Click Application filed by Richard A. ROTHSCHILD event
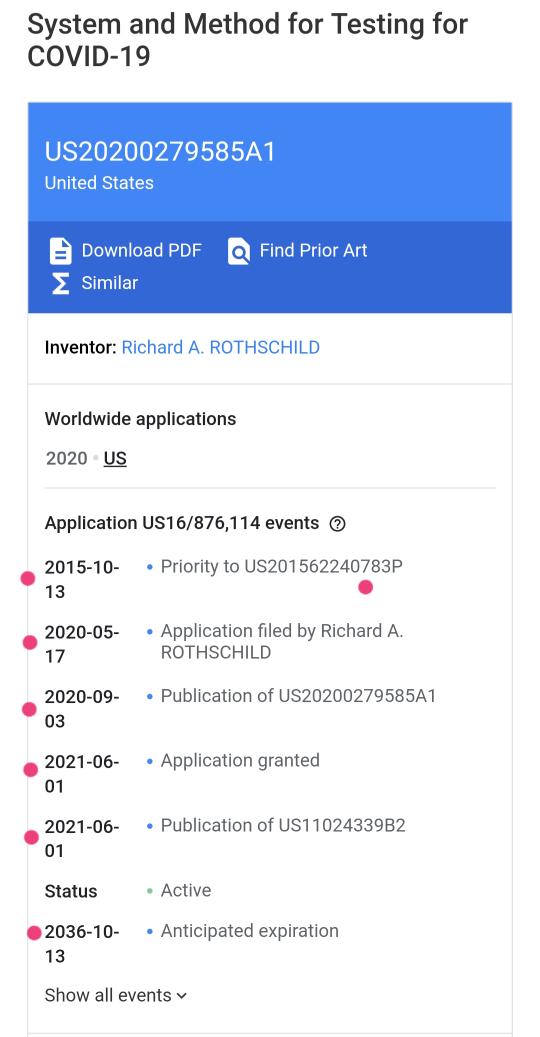Image resolution: width=540 pixels, height=1037 pixels. point(282,642)
